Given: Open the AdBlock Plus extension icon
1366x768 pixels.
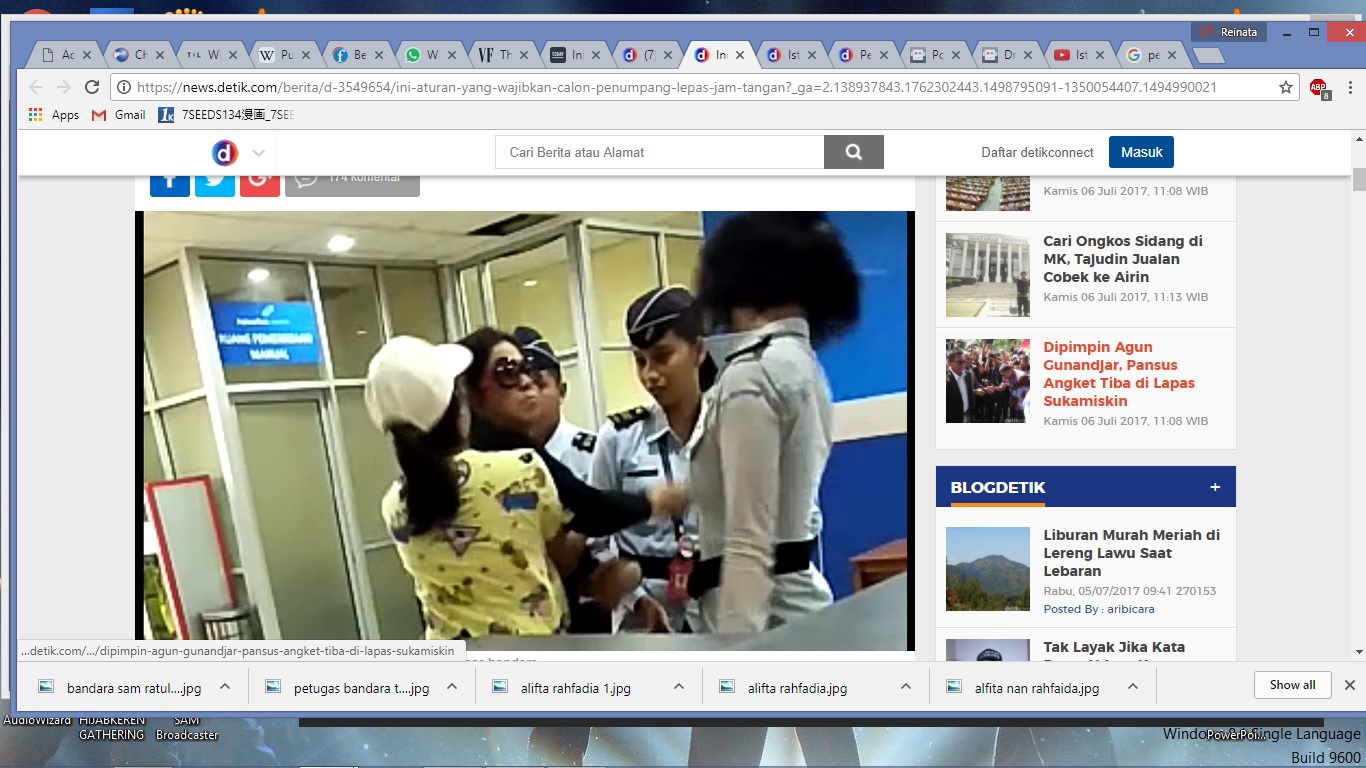Looking at the screenshot, I should click(x=1319, y=88).
